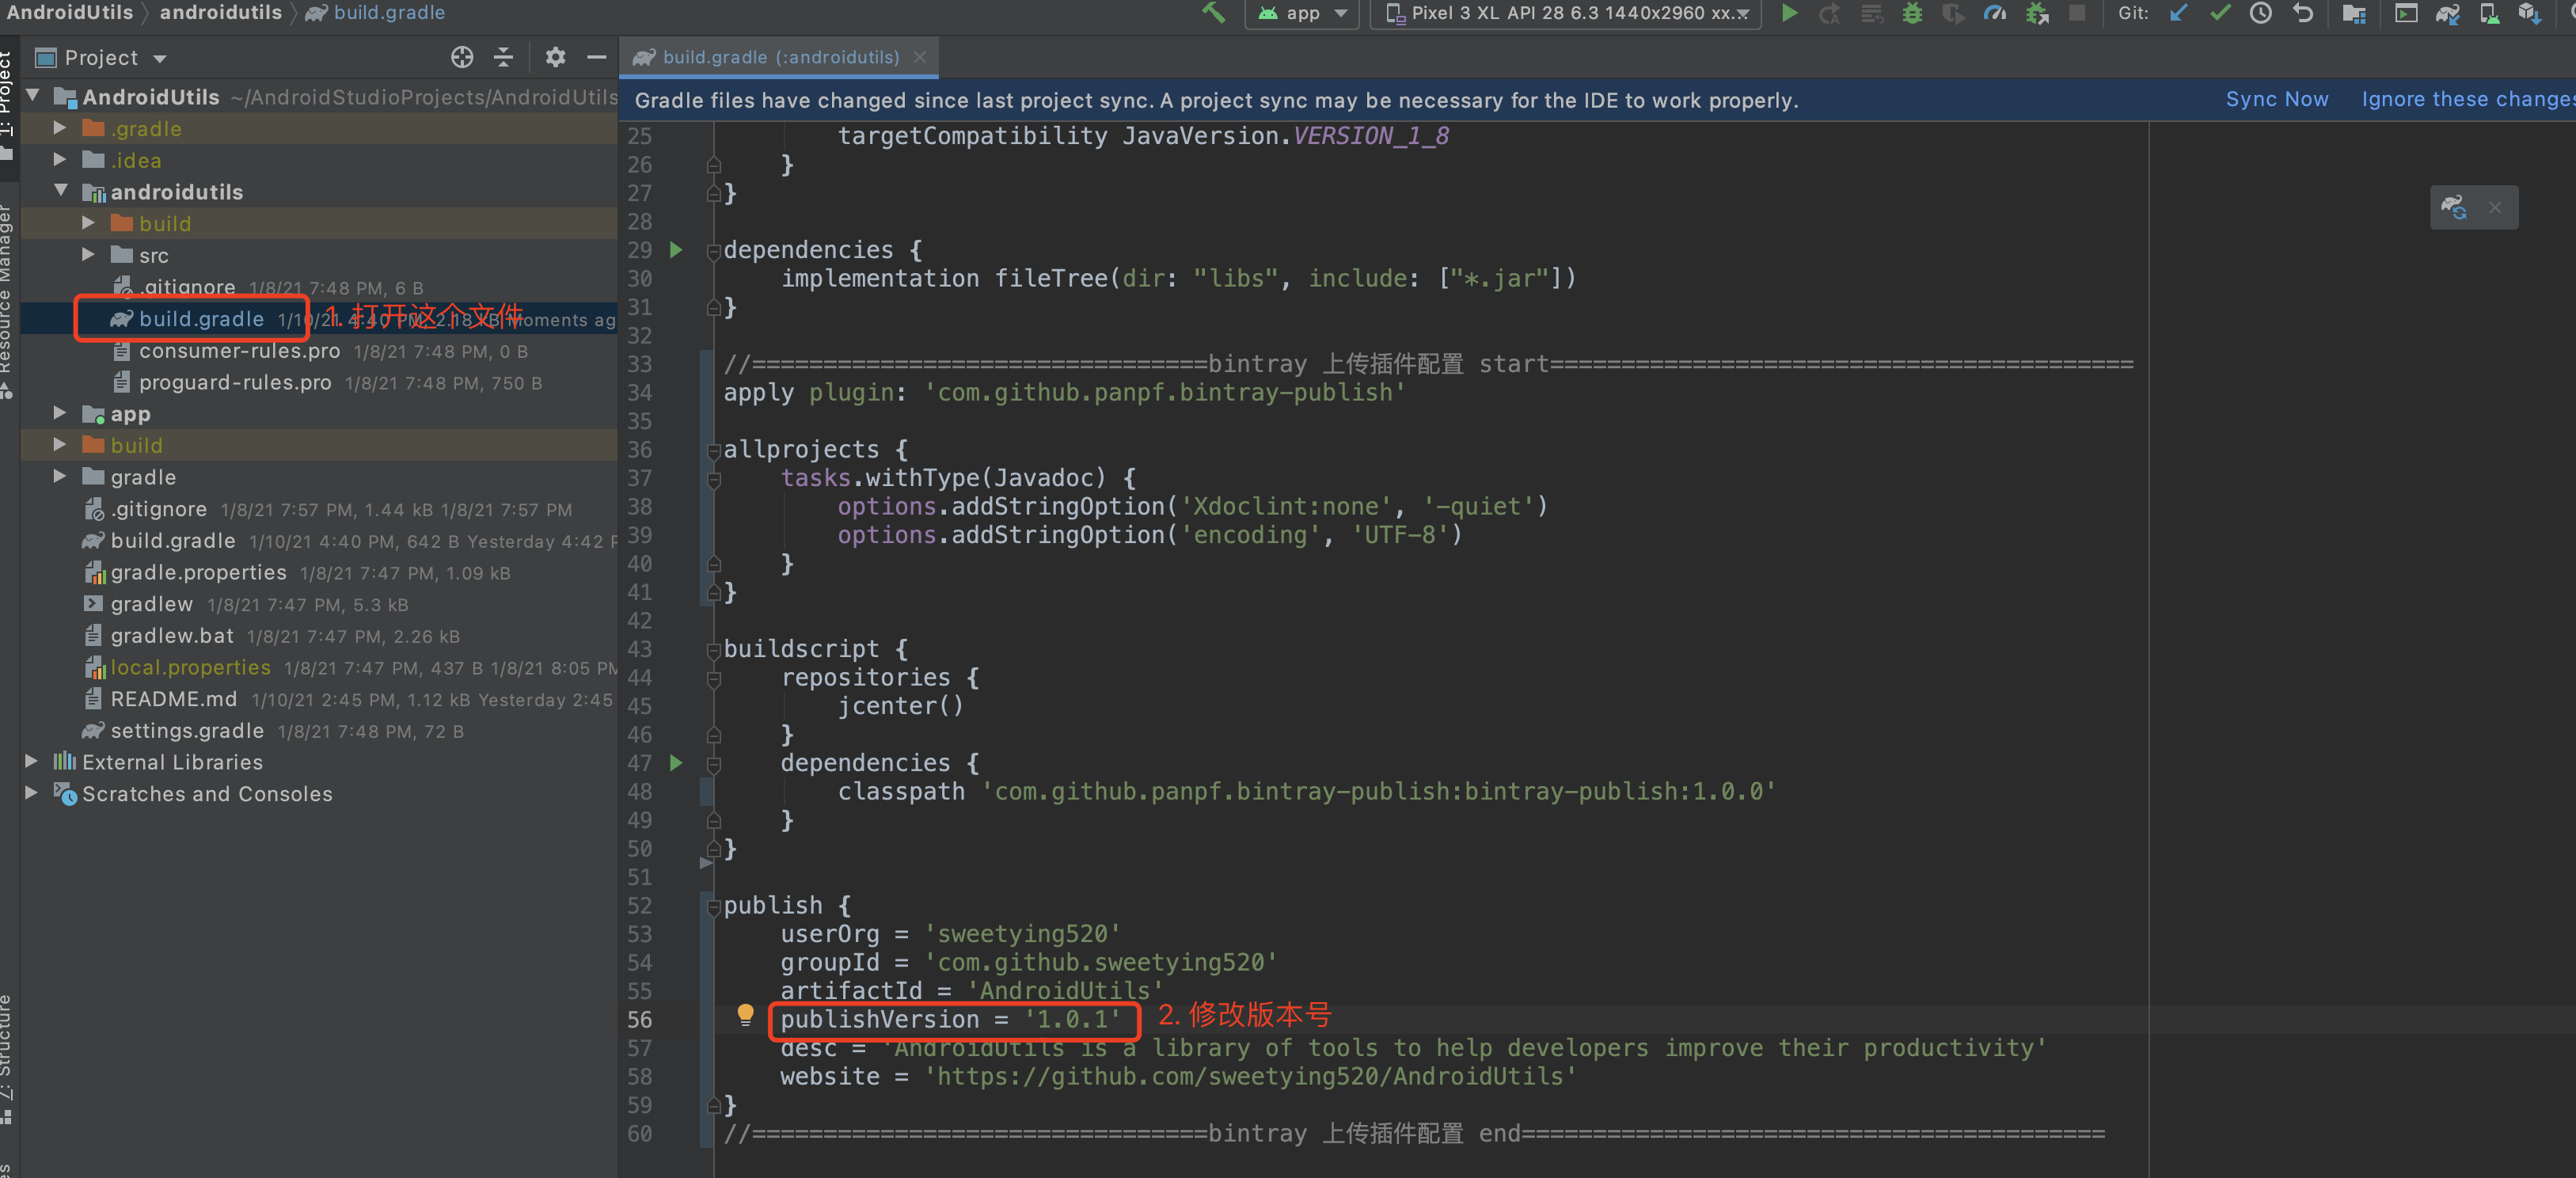Expand External Libraries node

point(32,762)
